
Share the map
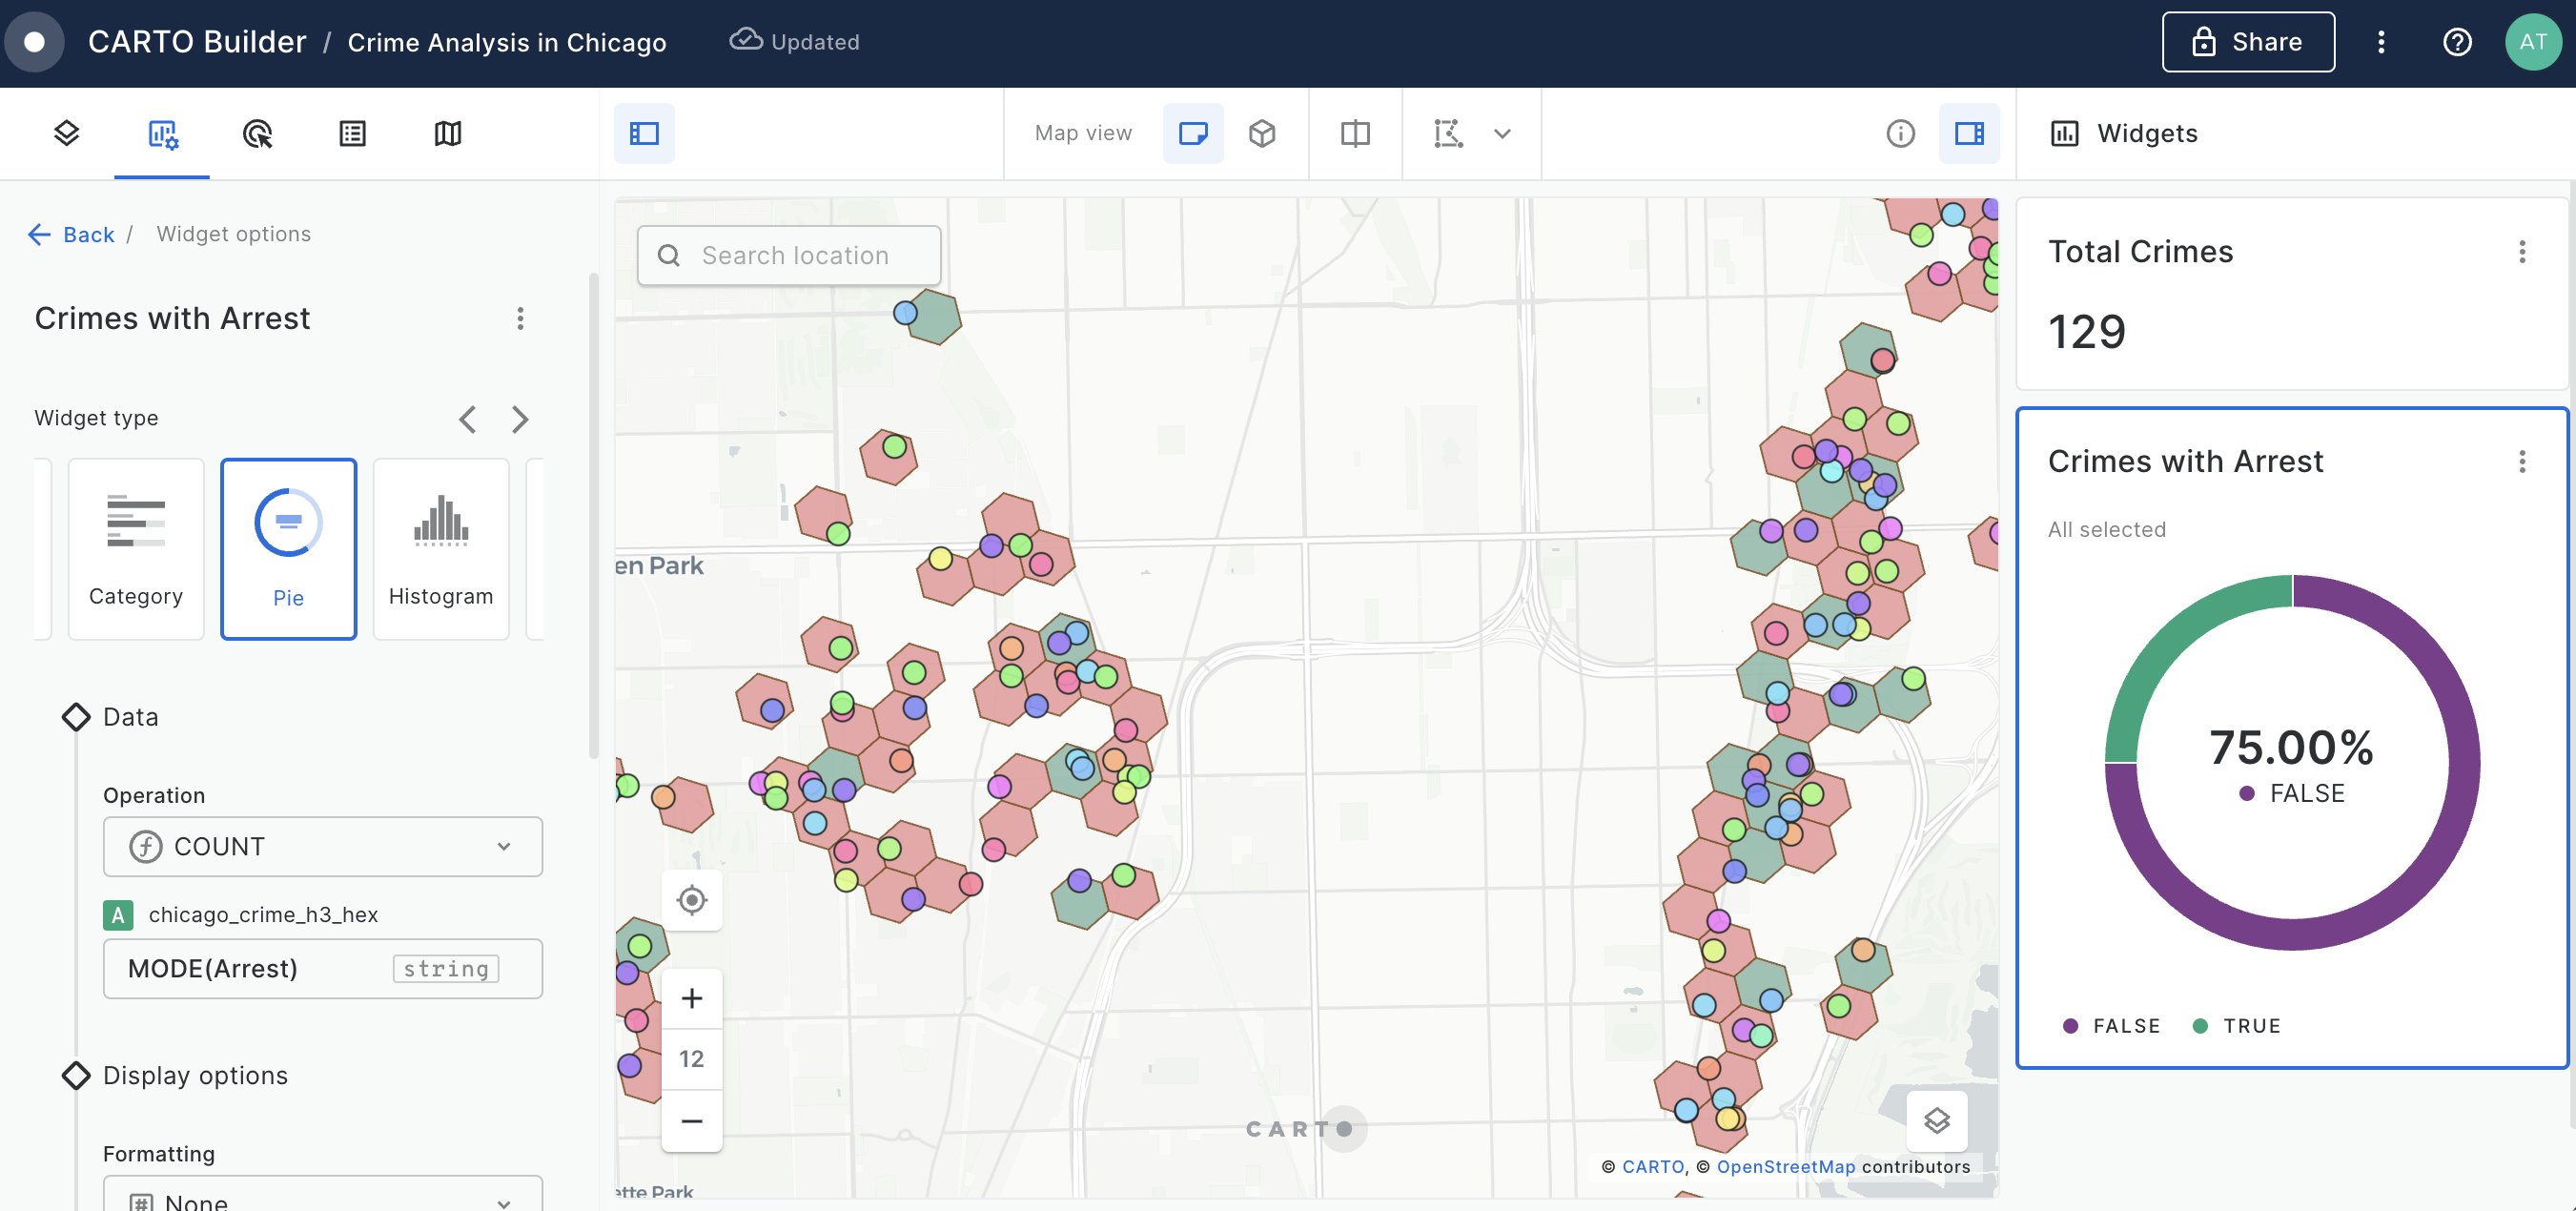[2248, 42]
